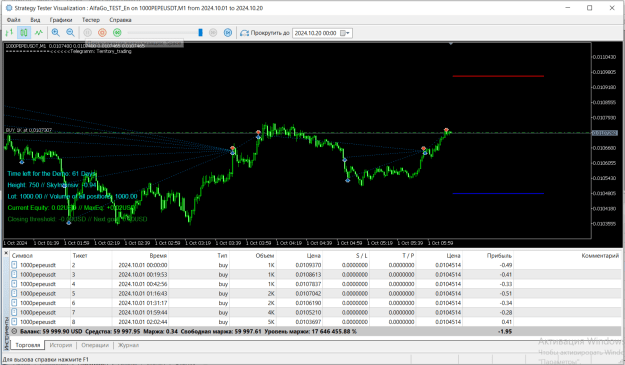Click the volume cell 5K in ticket 8 row

point(271,322)
